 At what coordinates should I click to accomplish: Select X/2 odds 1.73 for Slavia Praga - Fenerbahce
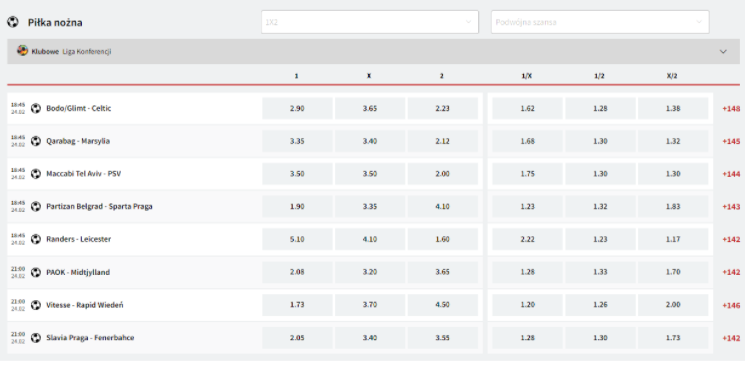(x=673, y=338)
